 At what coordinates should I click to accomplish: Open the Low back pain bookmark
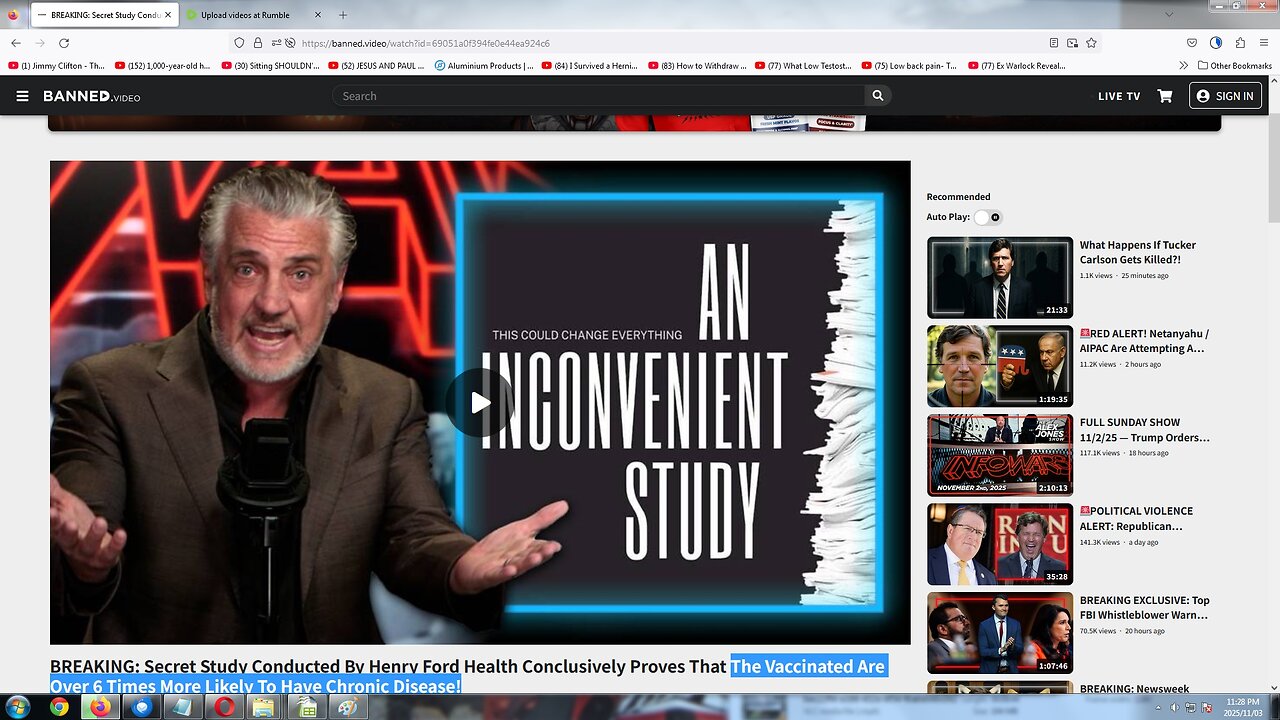[911, 66]
